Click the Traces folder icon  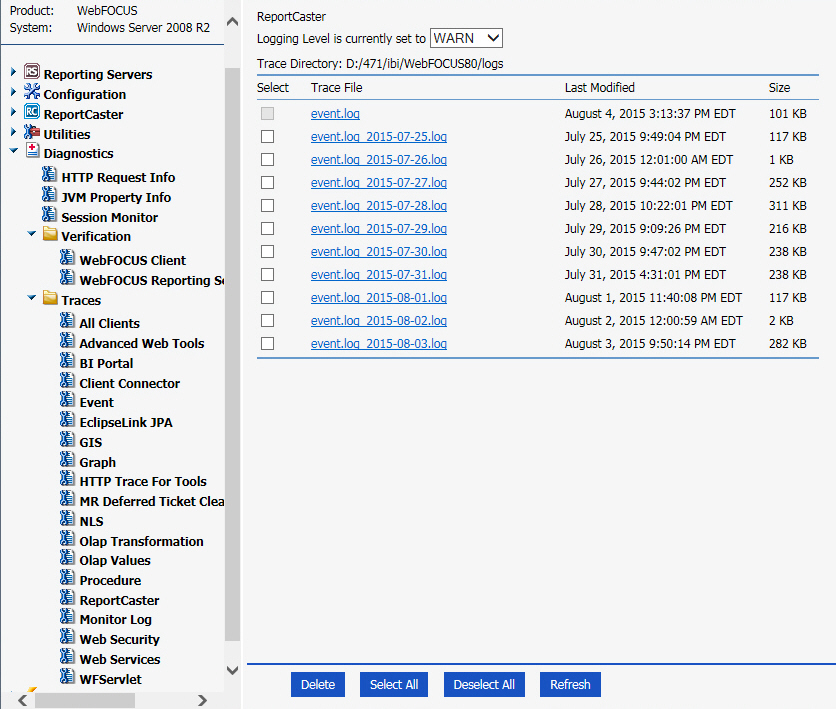pos(50,298)
